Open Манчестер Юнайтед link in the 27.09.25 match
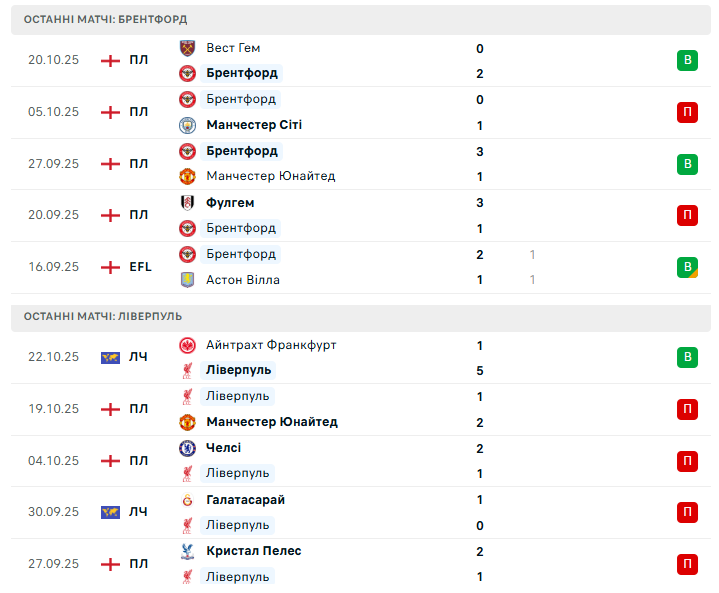Image resolution: width=719 pixels, height=593 pixels. (270, 176)
